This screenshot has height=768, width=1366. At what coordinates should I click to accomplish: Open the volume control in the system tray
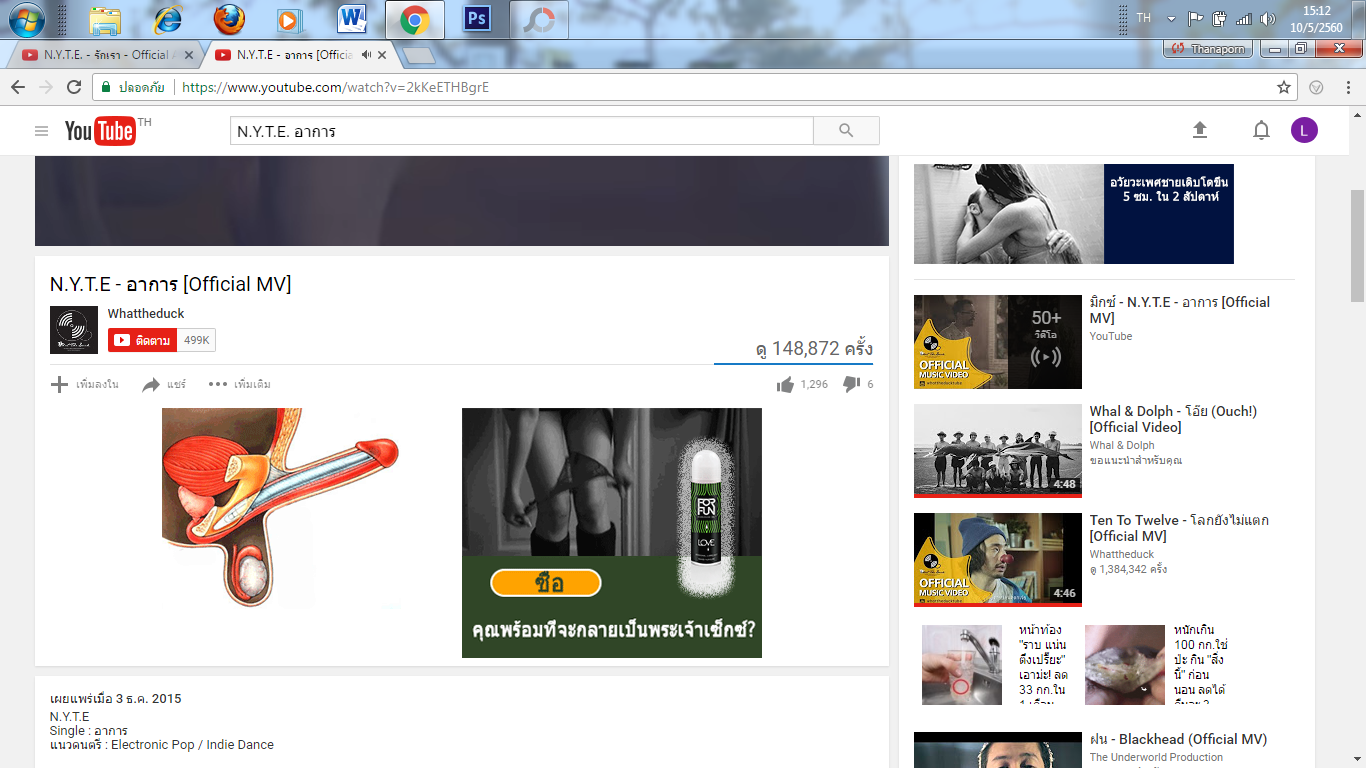pos(1268,19)
